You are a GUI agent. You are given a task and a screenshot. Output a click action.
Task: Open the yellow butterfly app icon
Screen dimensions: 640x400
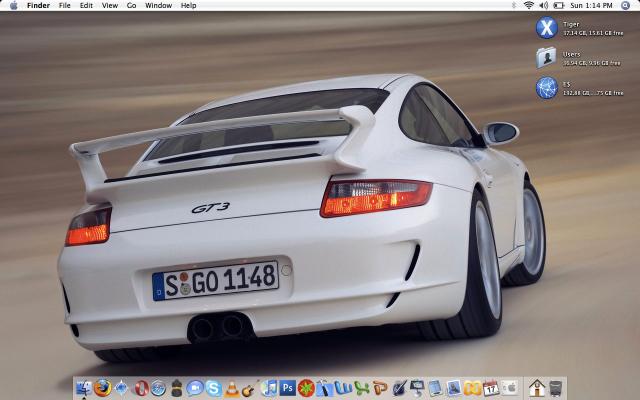click(x=473, y=388)
